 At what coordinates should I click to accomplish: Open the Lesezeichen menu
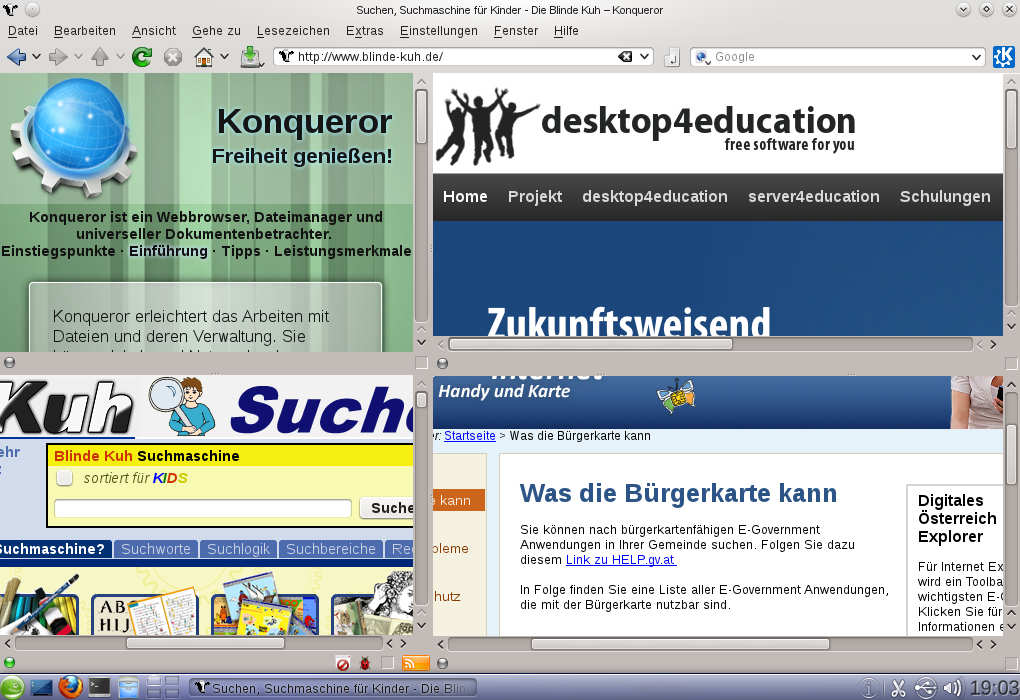(x=293, y=31)
